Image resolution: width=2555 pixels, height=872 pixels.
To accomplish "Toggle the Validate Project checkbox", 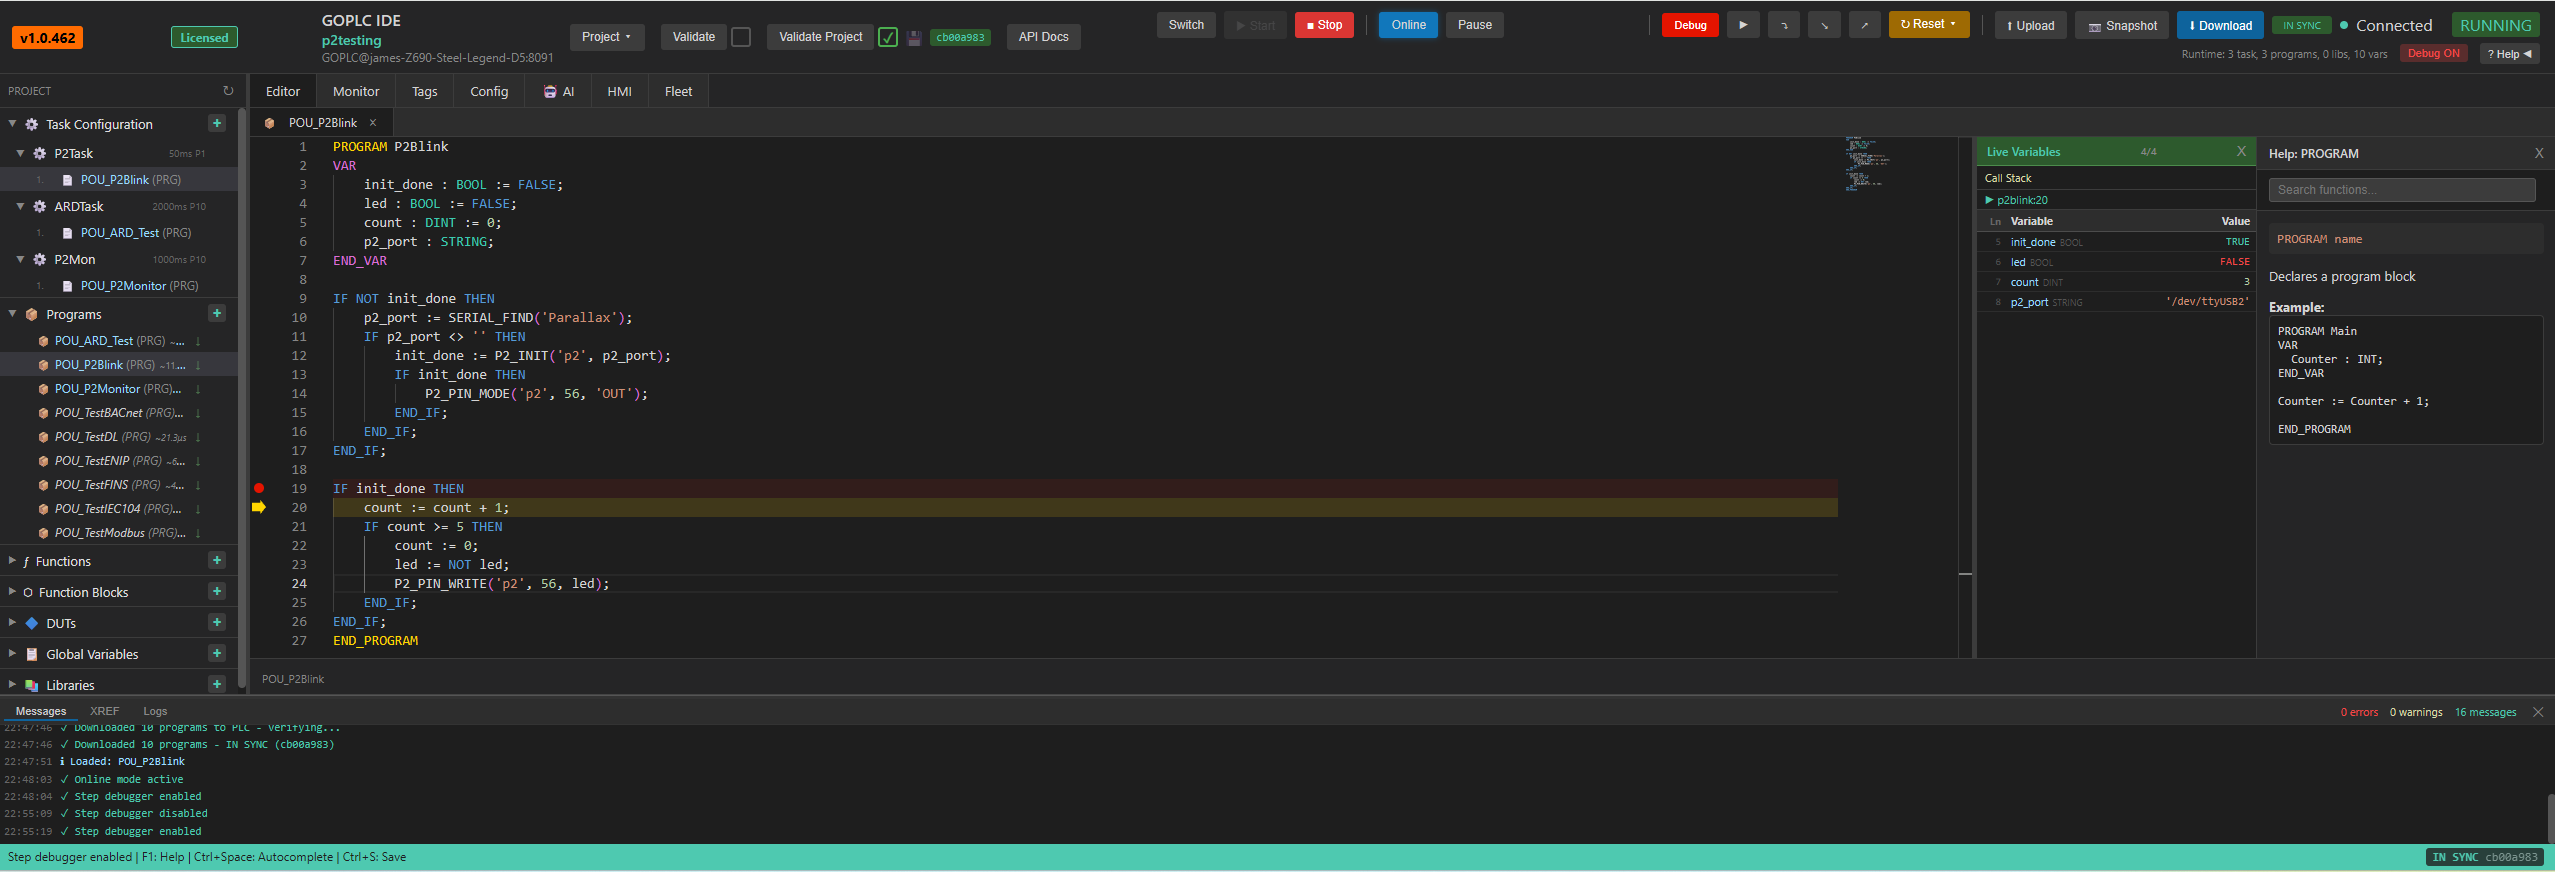I will (x=888, y=37).
